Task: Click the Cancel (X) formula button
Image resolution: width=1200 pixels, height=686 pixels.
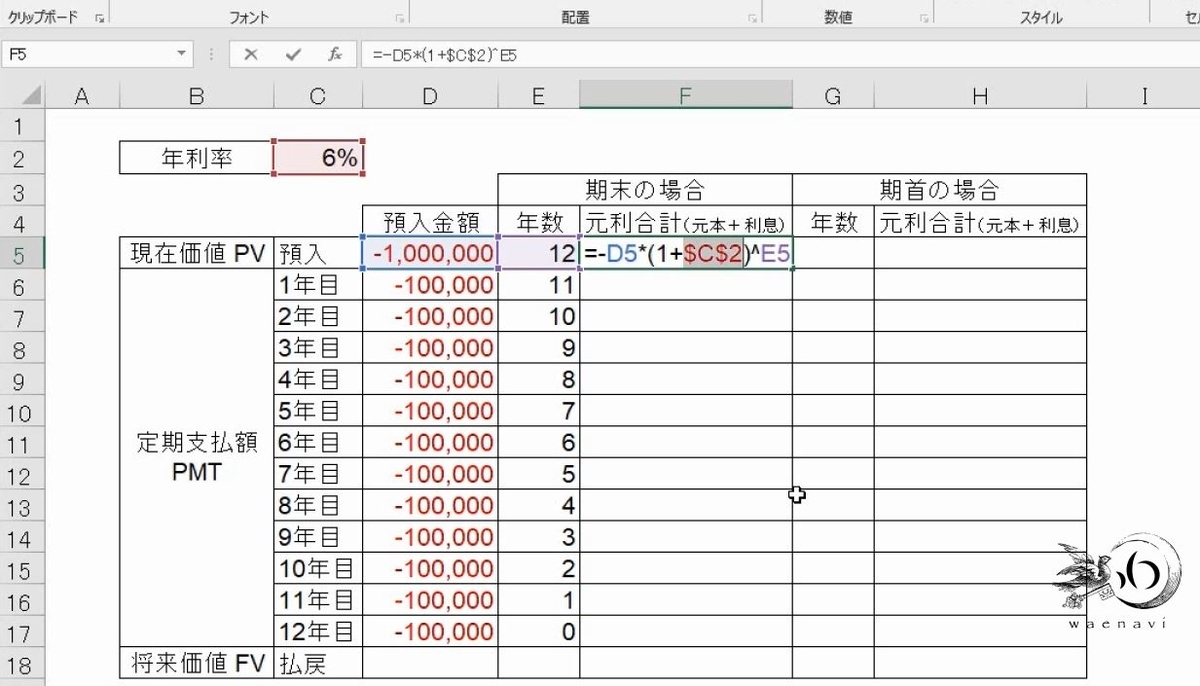Action: point(251,54)
